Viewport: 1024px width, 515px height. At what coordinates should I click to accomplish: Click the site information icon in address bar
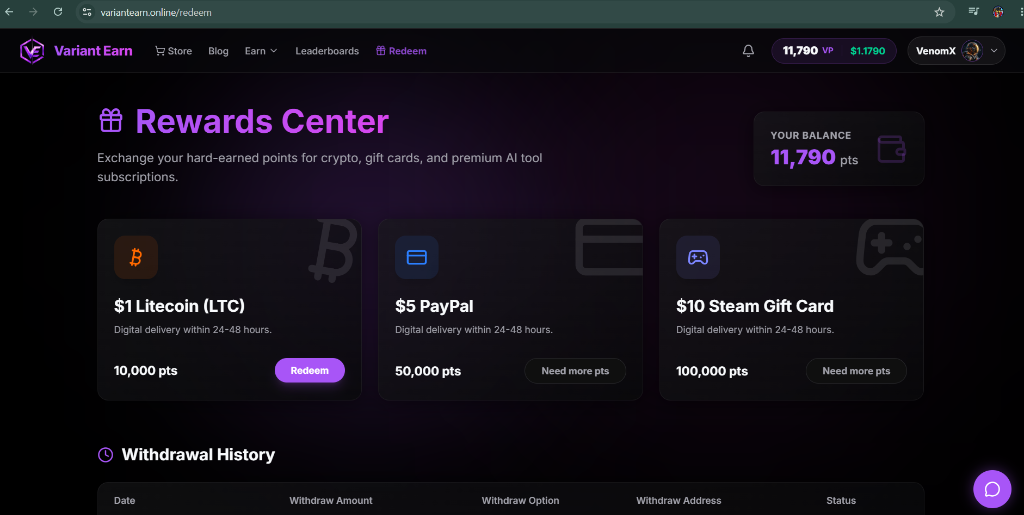tap(87, 12)
